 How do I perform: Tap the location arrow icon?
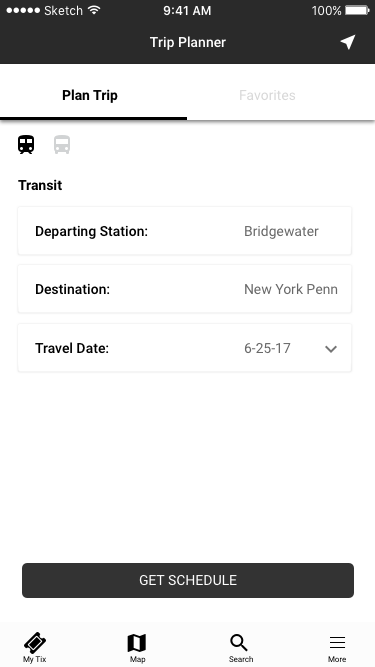point(348,42)
